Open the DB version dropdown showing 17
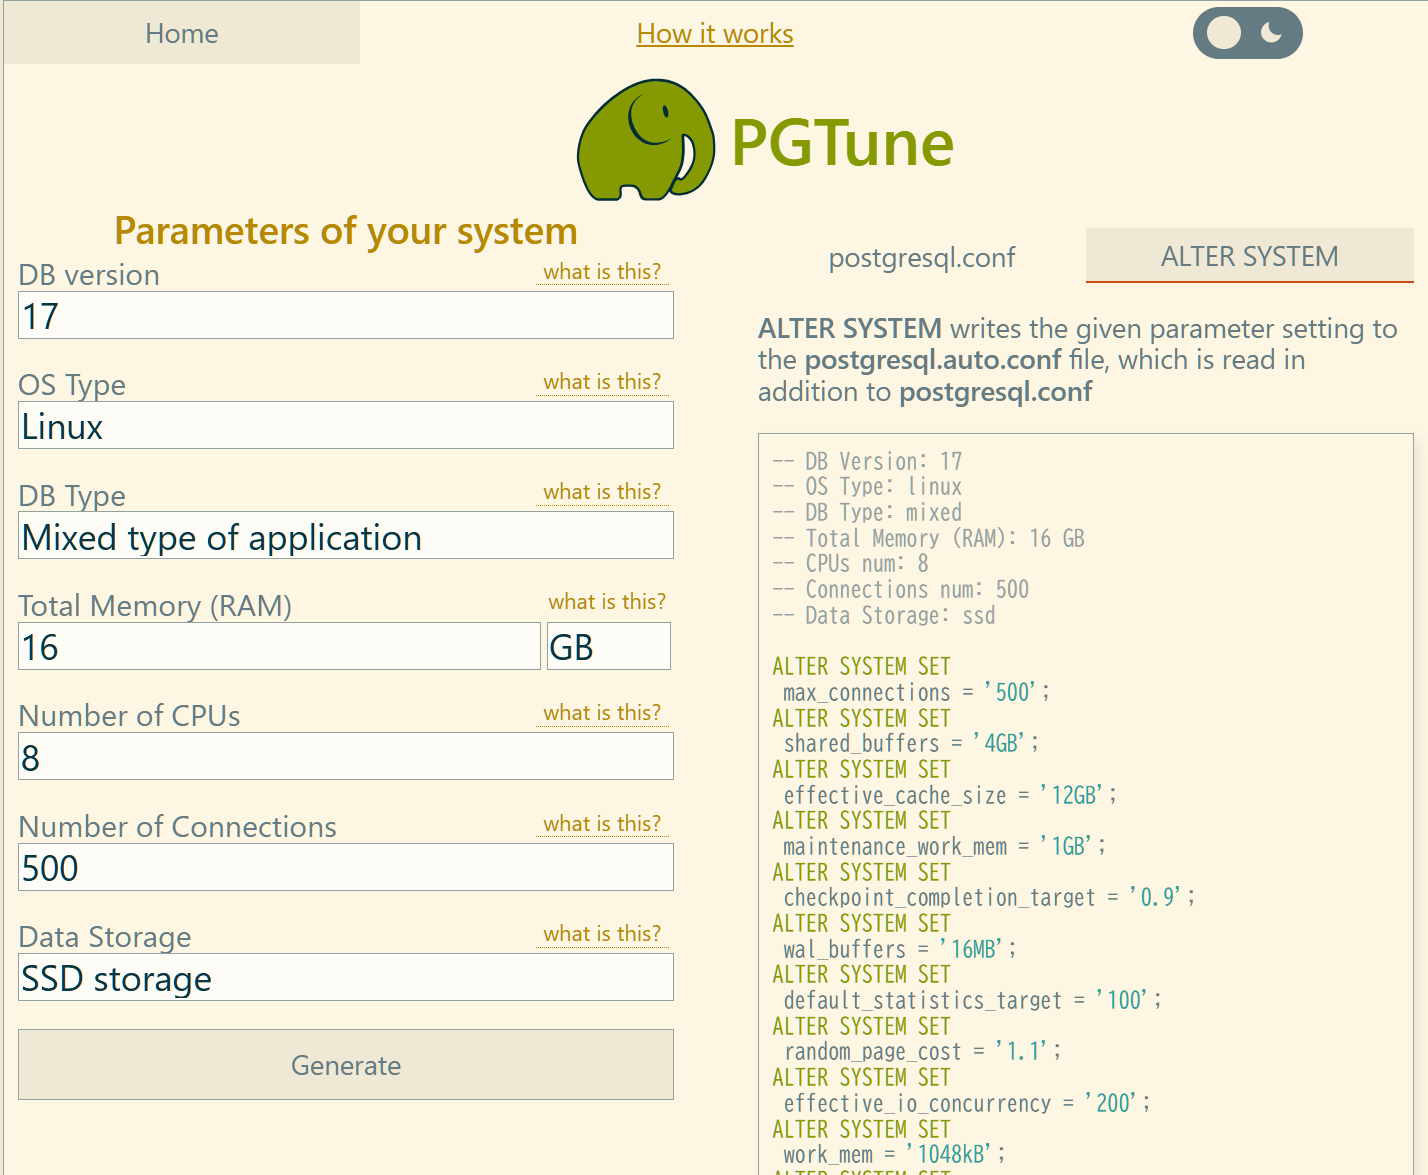The height and width of the screenshot is (1175, 1428). (345, 315)
